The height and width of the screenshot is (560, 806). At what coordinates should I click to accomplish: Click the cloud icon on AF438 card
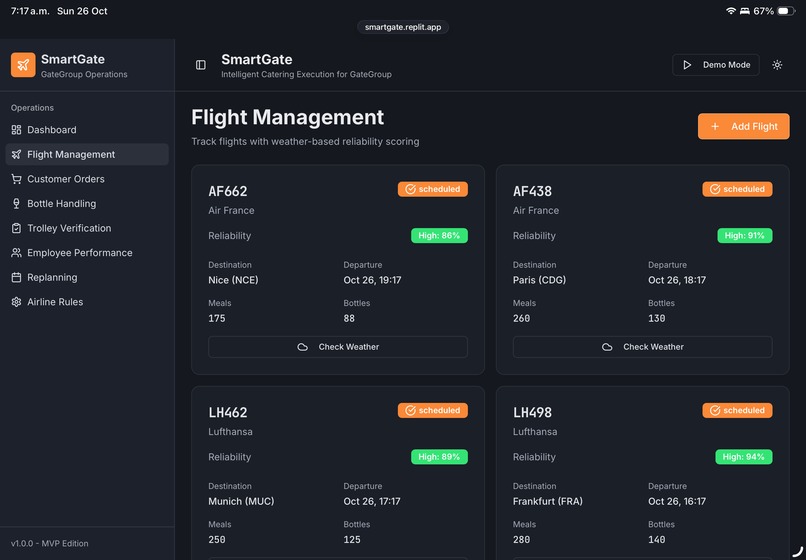pyautogui.click(x=608, y=347)
